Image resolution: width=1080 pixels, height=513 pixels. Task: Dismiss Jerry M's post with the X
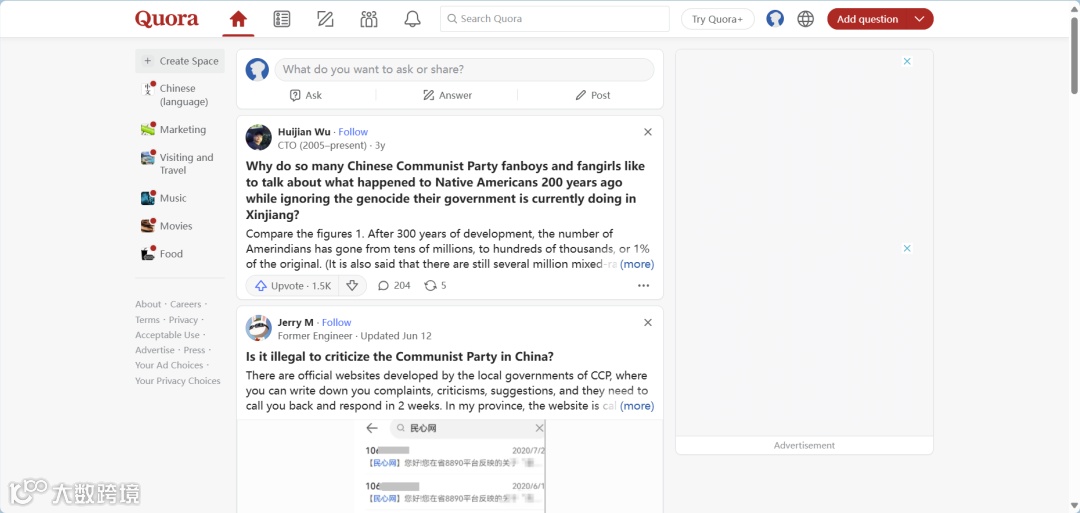[x=647, y=322]
